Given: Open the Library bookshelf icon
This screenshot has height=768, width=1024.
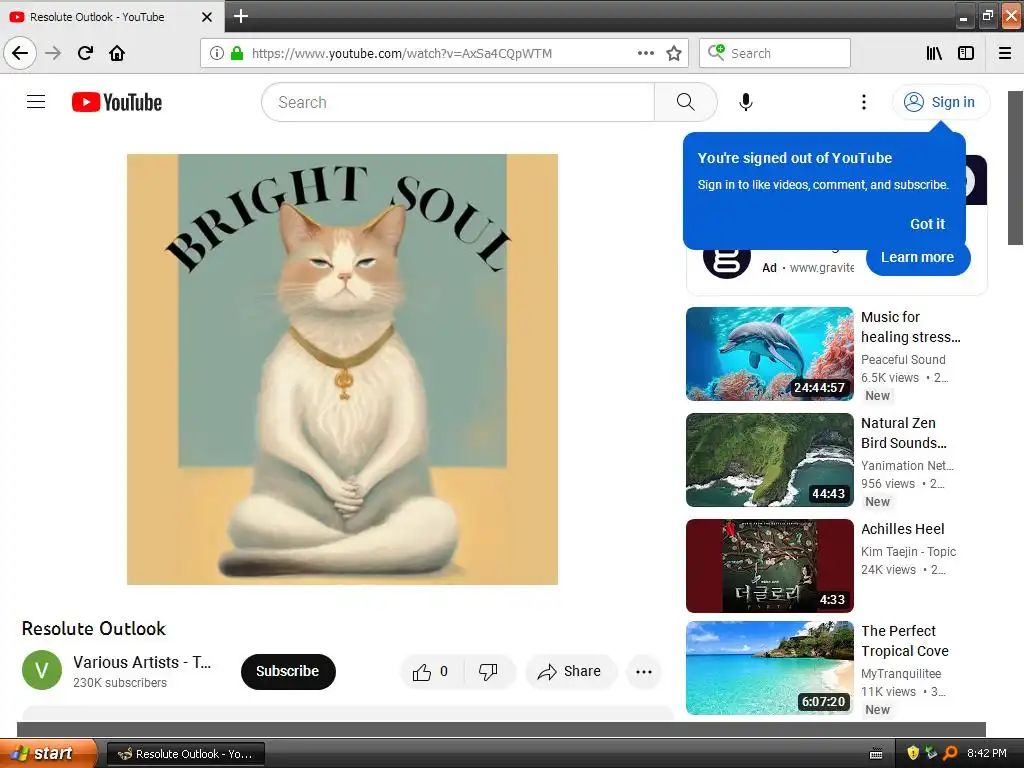Looking at the screenshot, I should coord(934,53).
